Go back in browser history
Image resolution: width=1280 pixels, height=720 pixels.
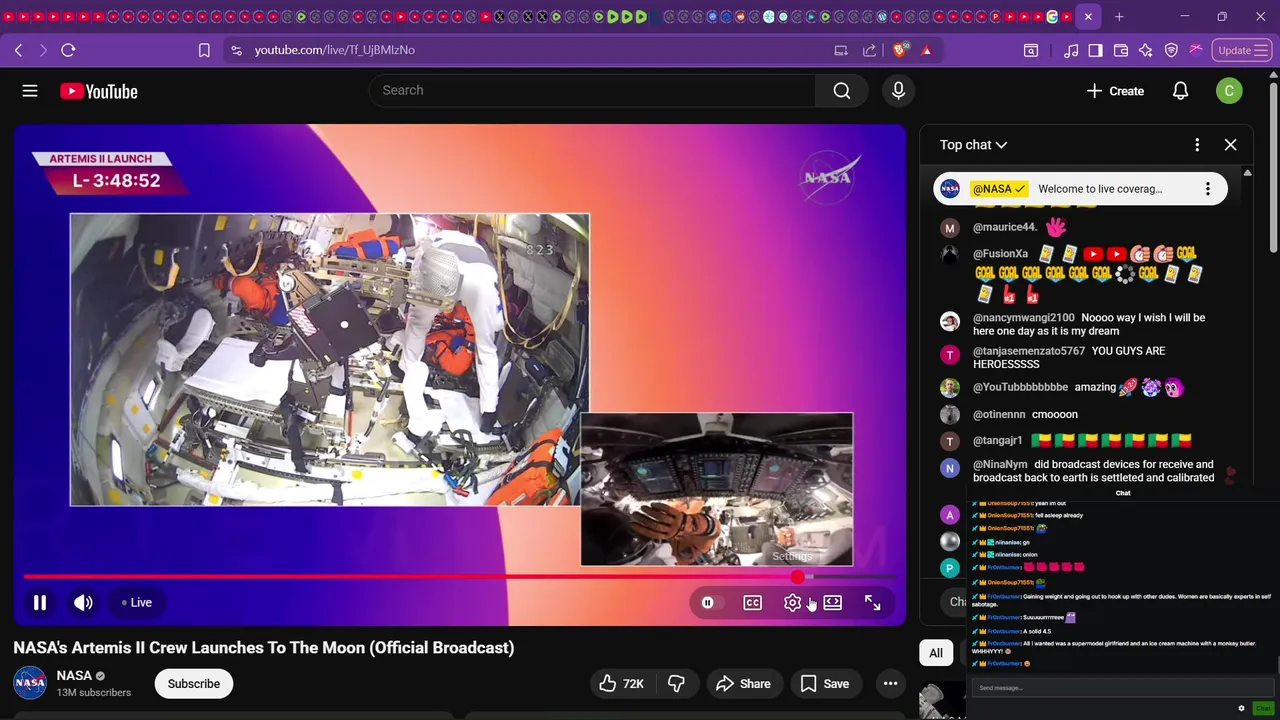click(18, 50)
